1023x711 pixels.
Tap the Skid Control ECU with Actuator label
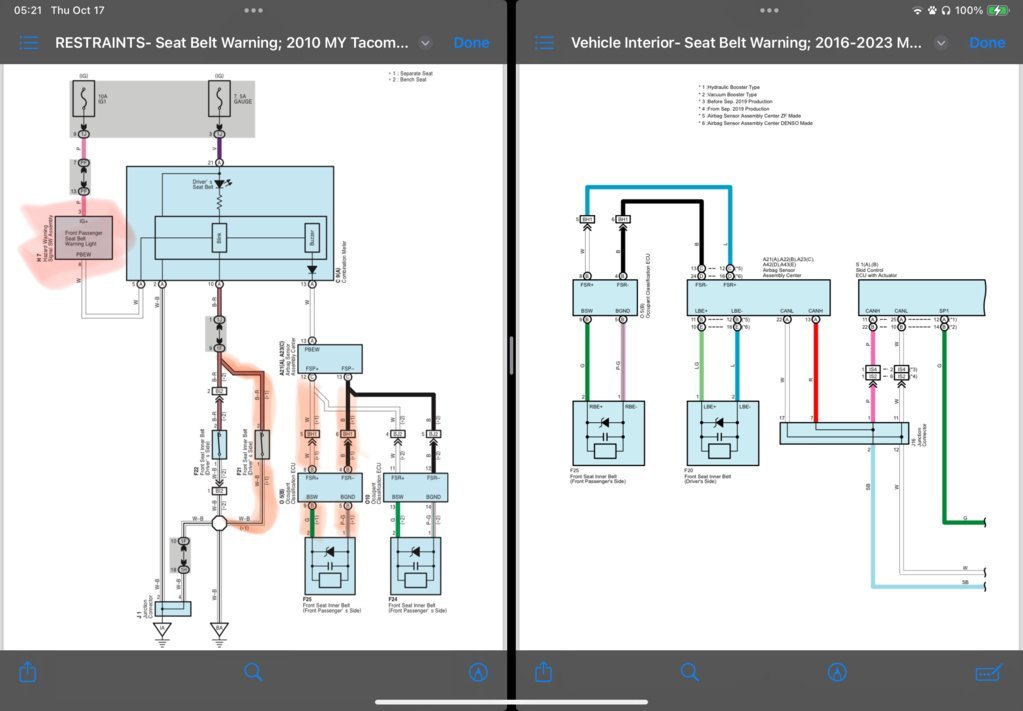click(x=876, y=269)
